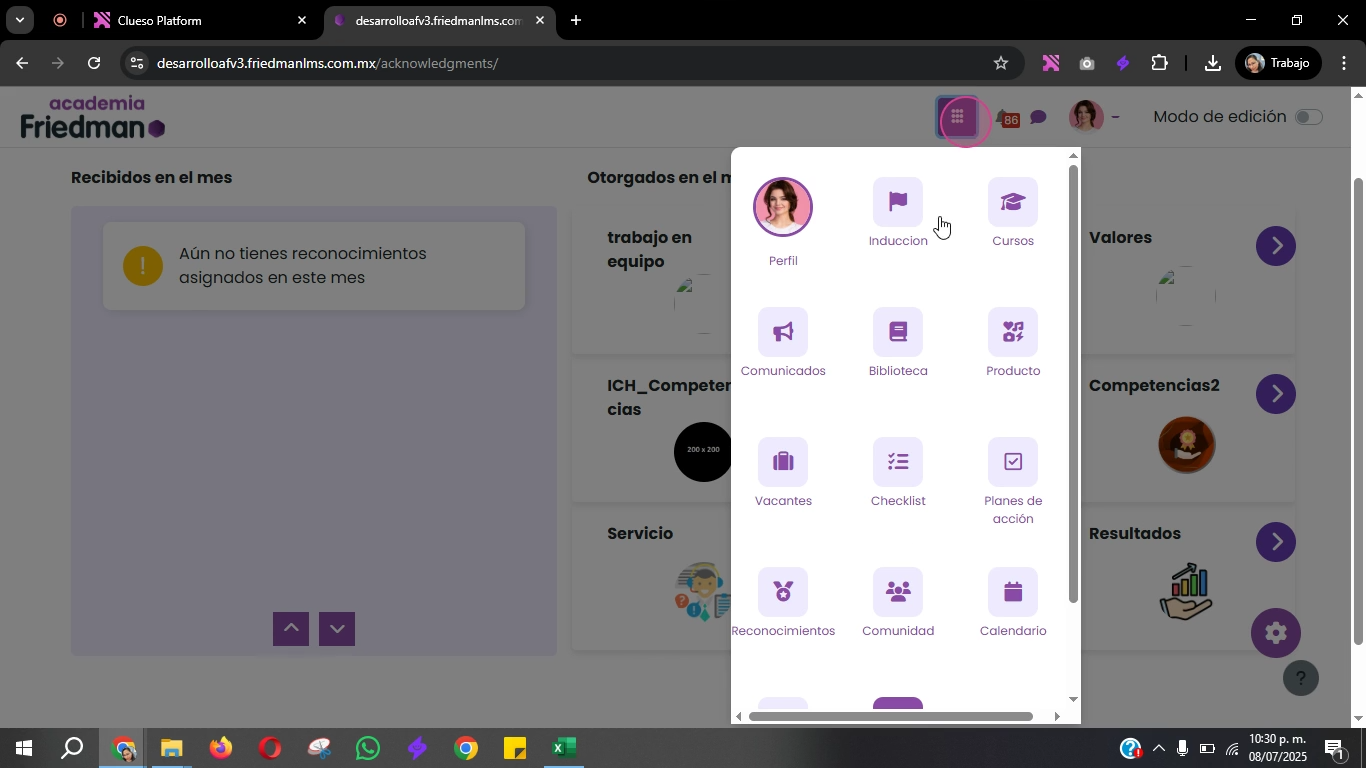This screenshot has height=768, width=1366.
Task: Open the Comunidad people icon
Action: click(897, 592)
